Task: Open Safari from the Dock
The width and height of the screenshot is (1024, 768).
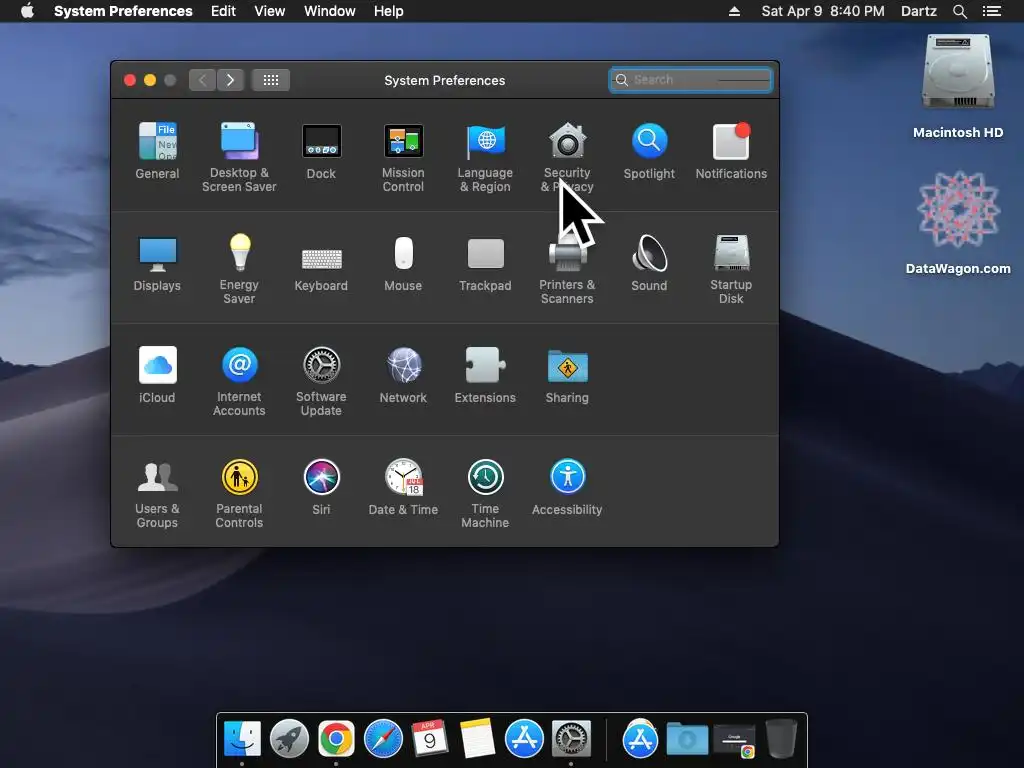Action: [x=383, y=739]
